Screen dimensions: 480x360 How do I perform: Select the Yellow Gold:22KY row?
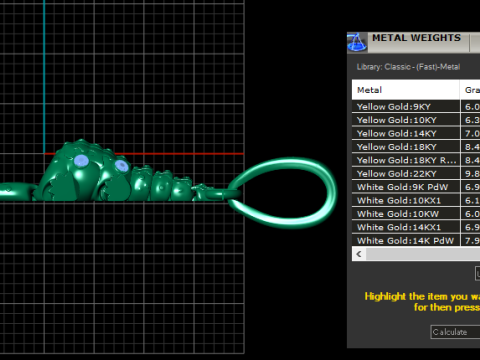click(x=416, y=174)
